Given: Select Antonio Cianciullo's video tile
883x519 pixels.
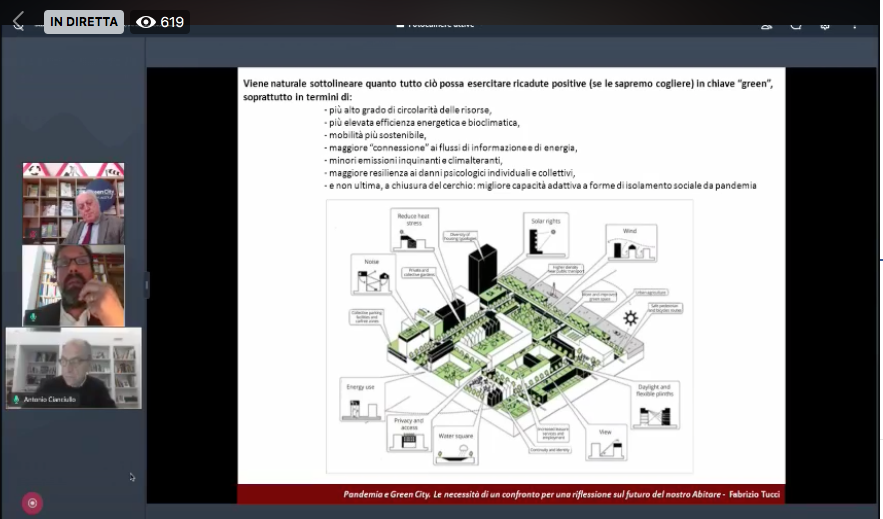Looking at the screenshot, I should coord(73,367).
